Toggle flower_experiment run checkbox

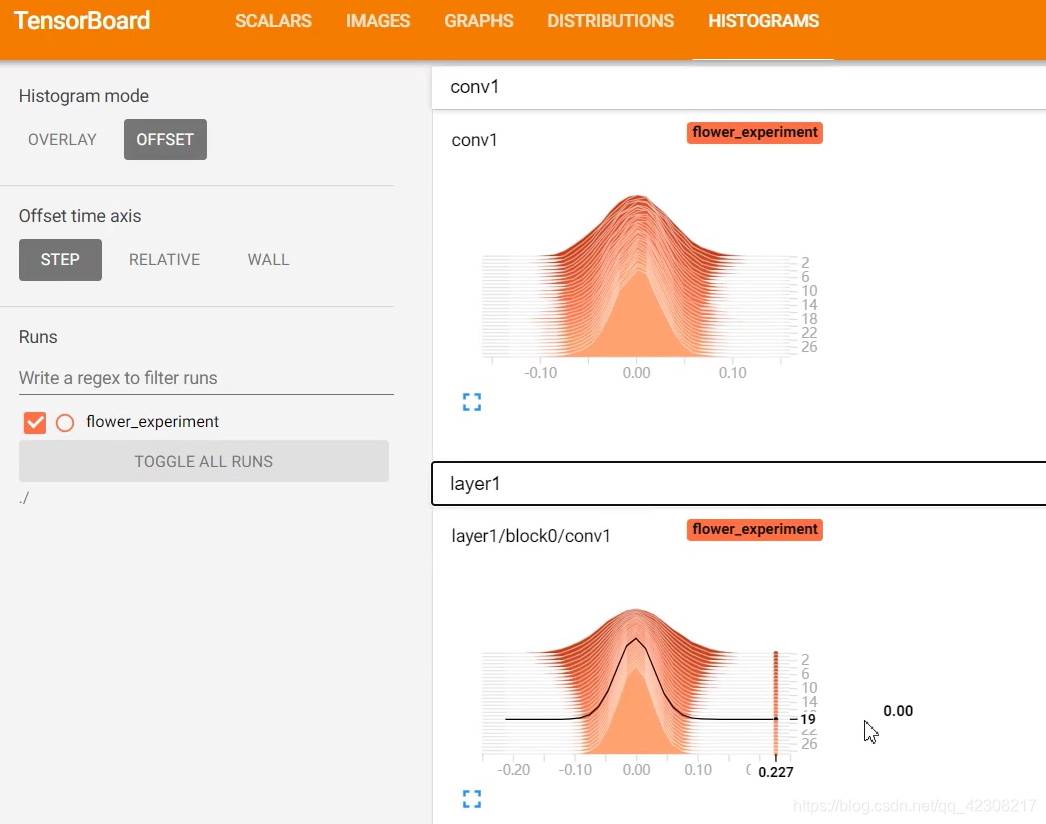click(35, 422)
